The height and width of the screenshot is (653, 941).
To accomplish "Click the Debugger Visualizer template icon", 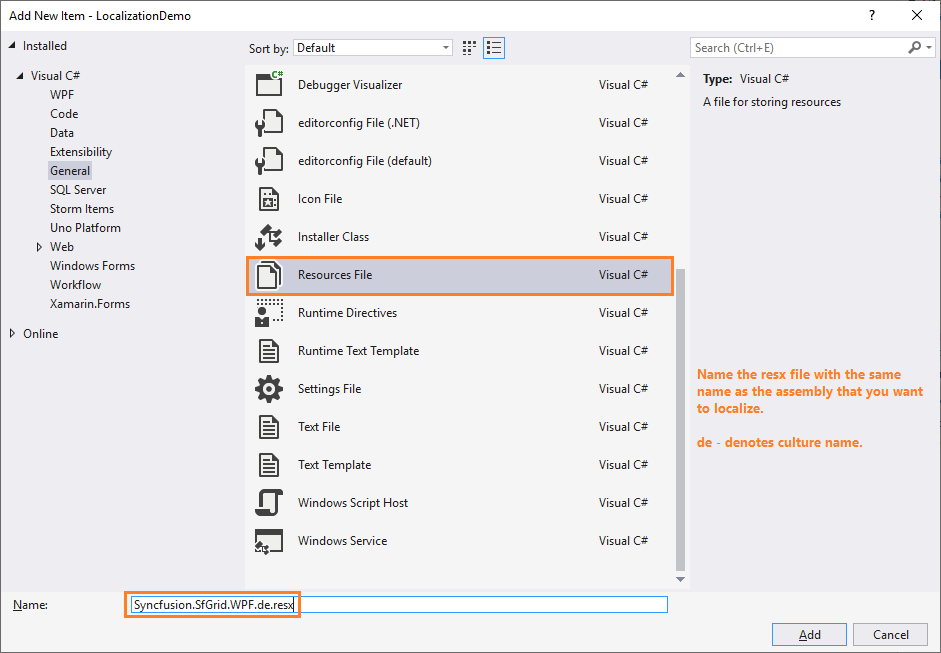I will tap(269, 85).
